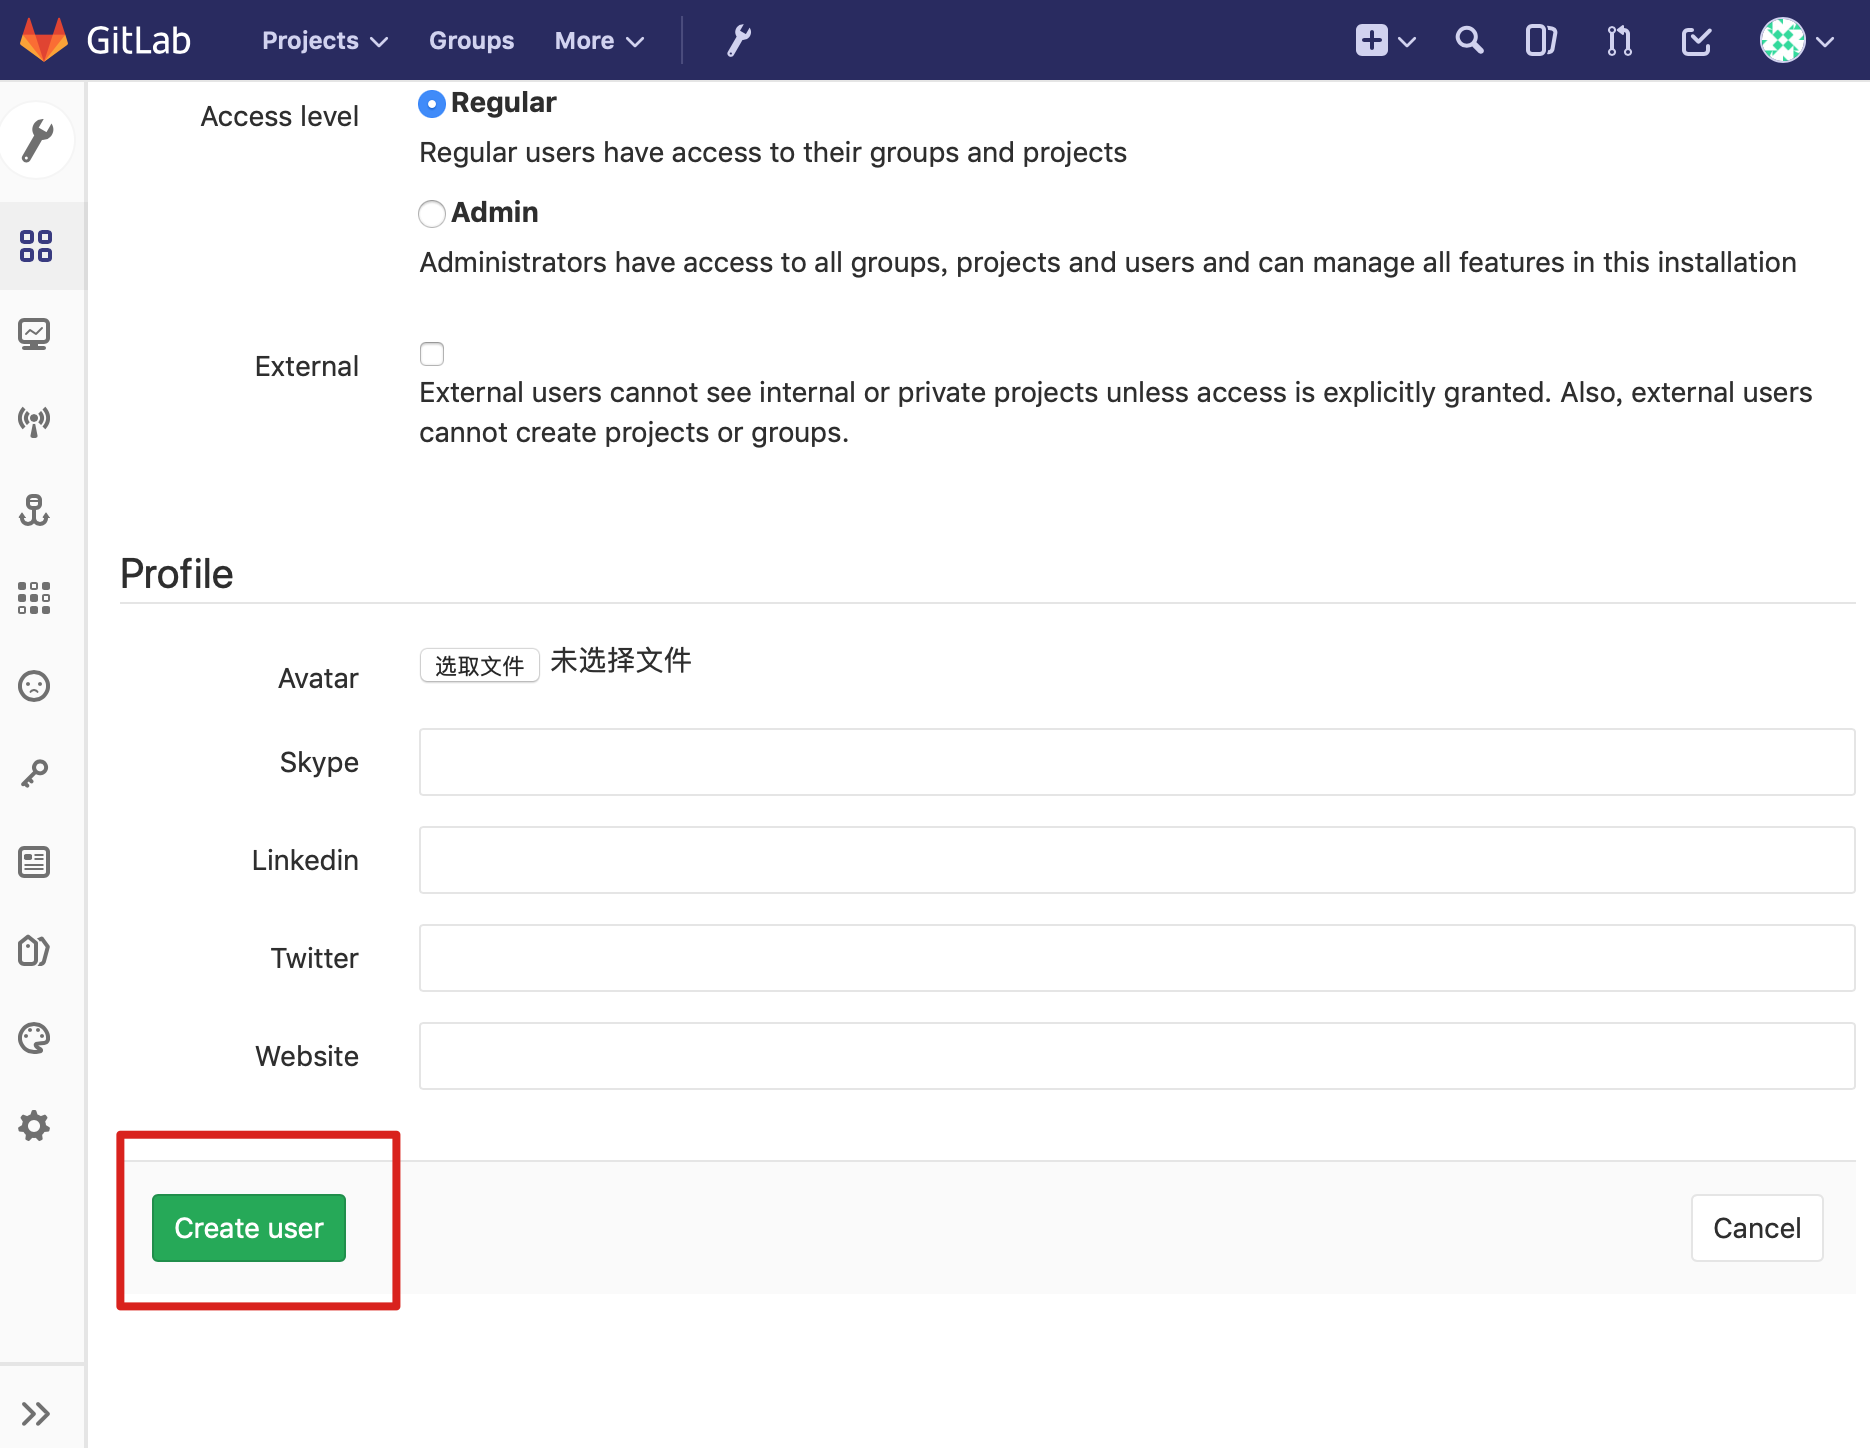1870x1448 pixels.
Task: Open the More dropdown menu
Action: pyautogui.click(x=600, y=41)
